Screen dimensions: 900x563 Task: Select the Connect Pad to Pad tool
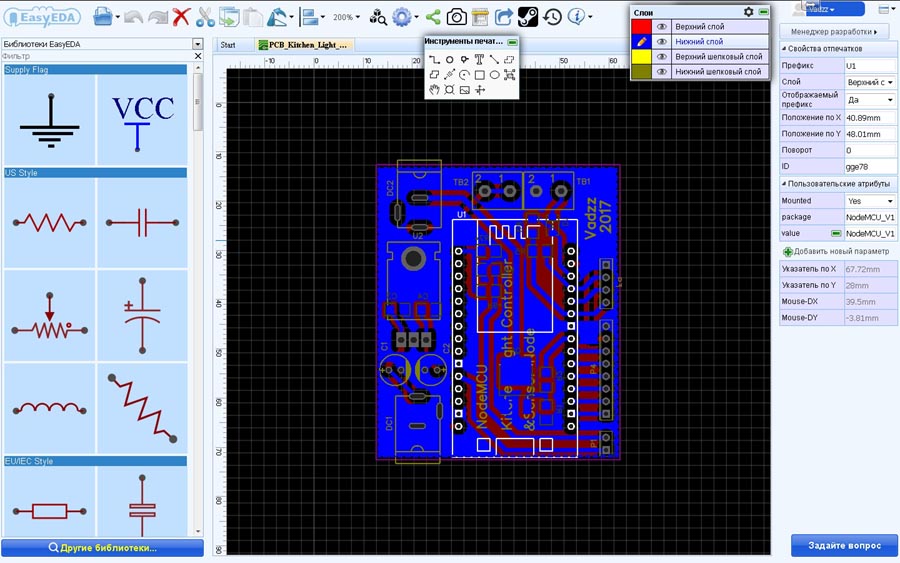[494, 59]
